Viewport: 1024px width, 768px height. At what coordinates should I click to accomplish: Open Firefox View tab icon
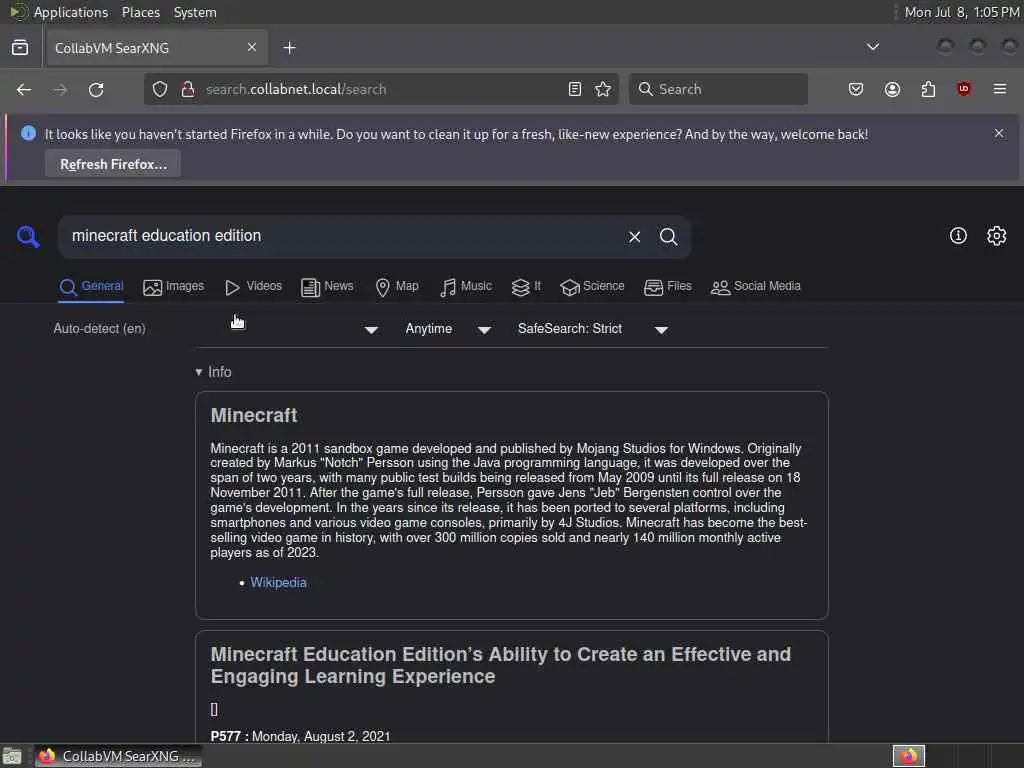pyautogui.click(x=20, y=48)
